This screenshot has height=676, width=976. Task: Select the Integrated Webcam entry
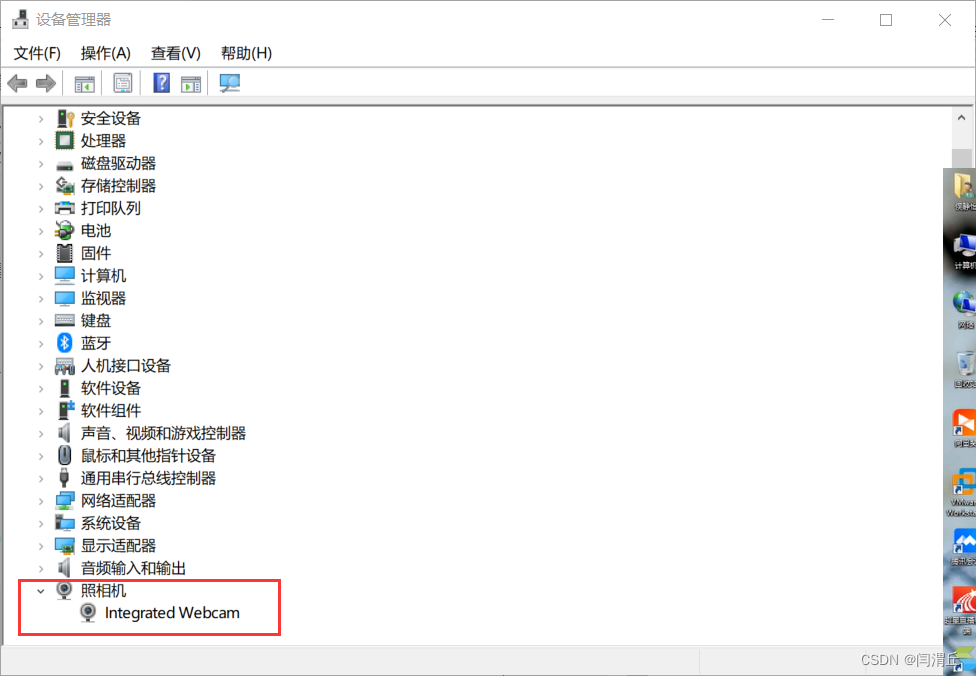[x=172, y=613]
